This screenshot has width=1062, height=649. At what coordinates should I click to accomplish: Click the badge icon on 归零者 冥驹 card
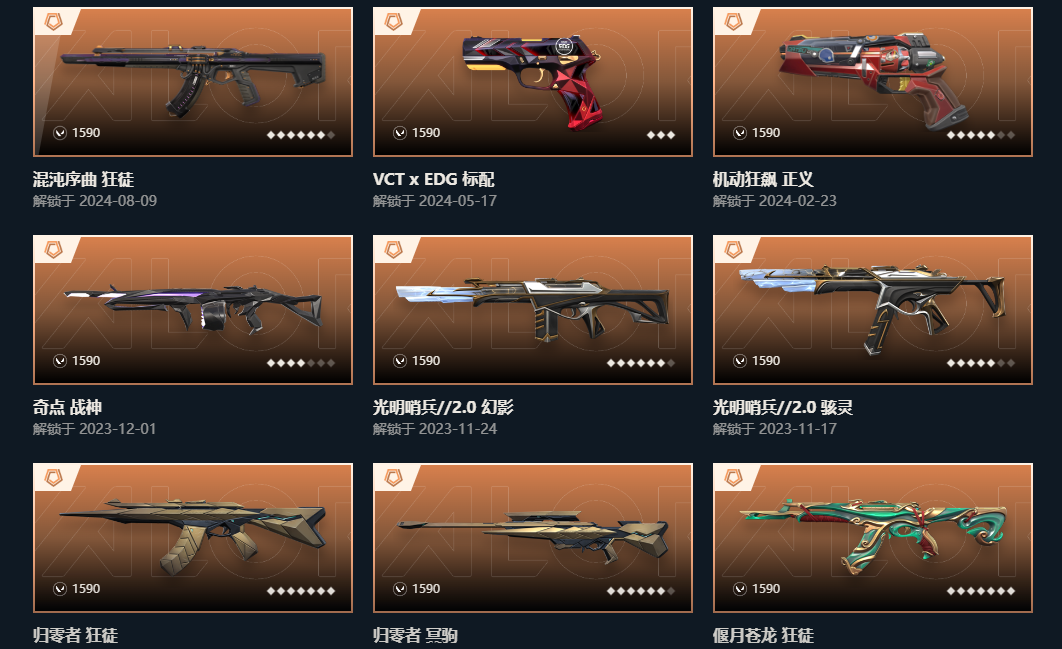pos(394,478)
